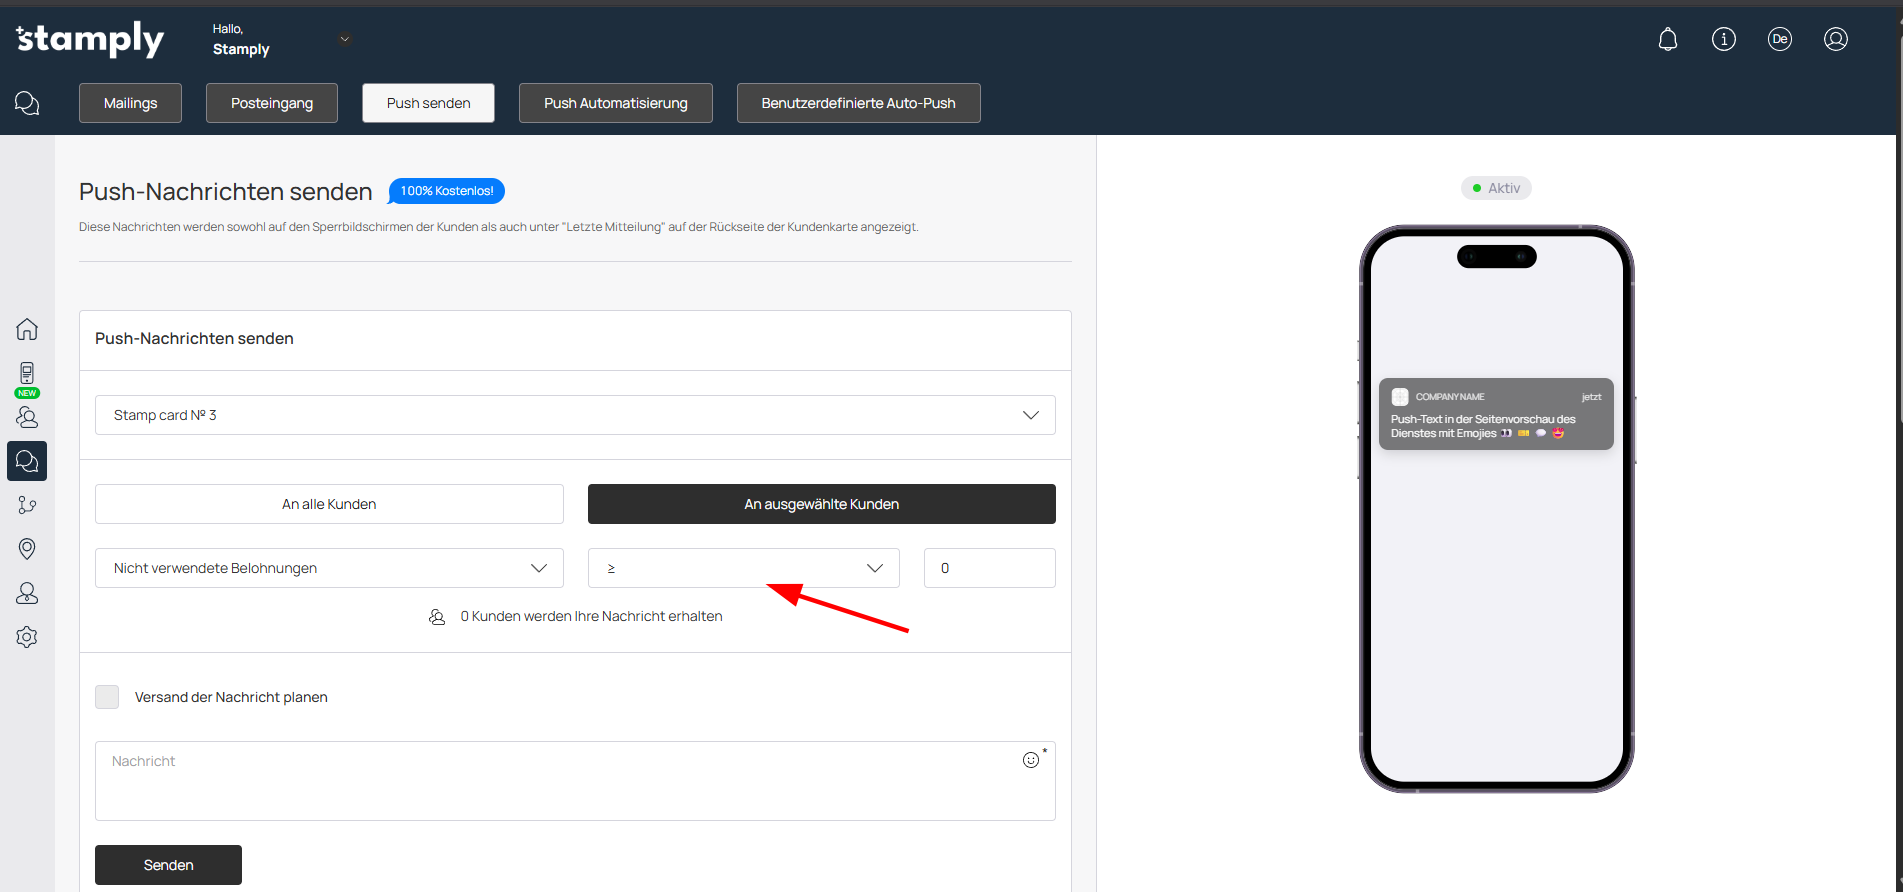Open the info circle icon in header
The height and width of the screenshot is (892, 1903).
tap(1723, 39)
